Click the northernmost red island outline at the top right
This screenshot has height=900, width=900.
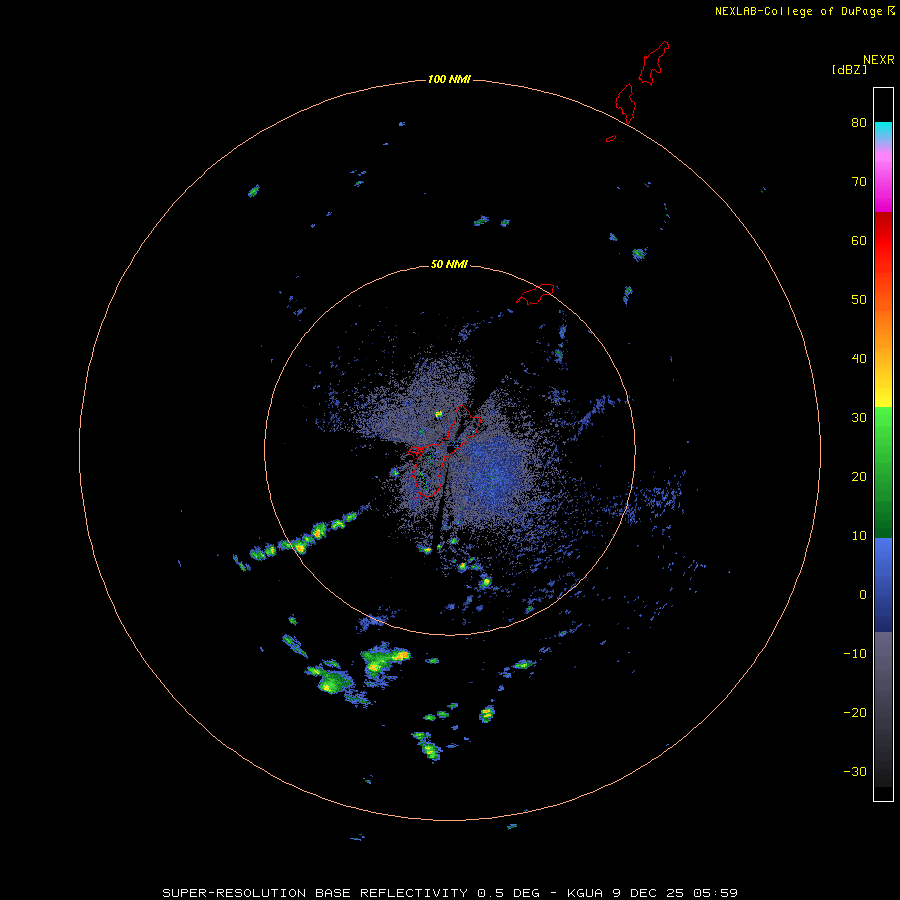pyautogui.click(x=654, y=63)
